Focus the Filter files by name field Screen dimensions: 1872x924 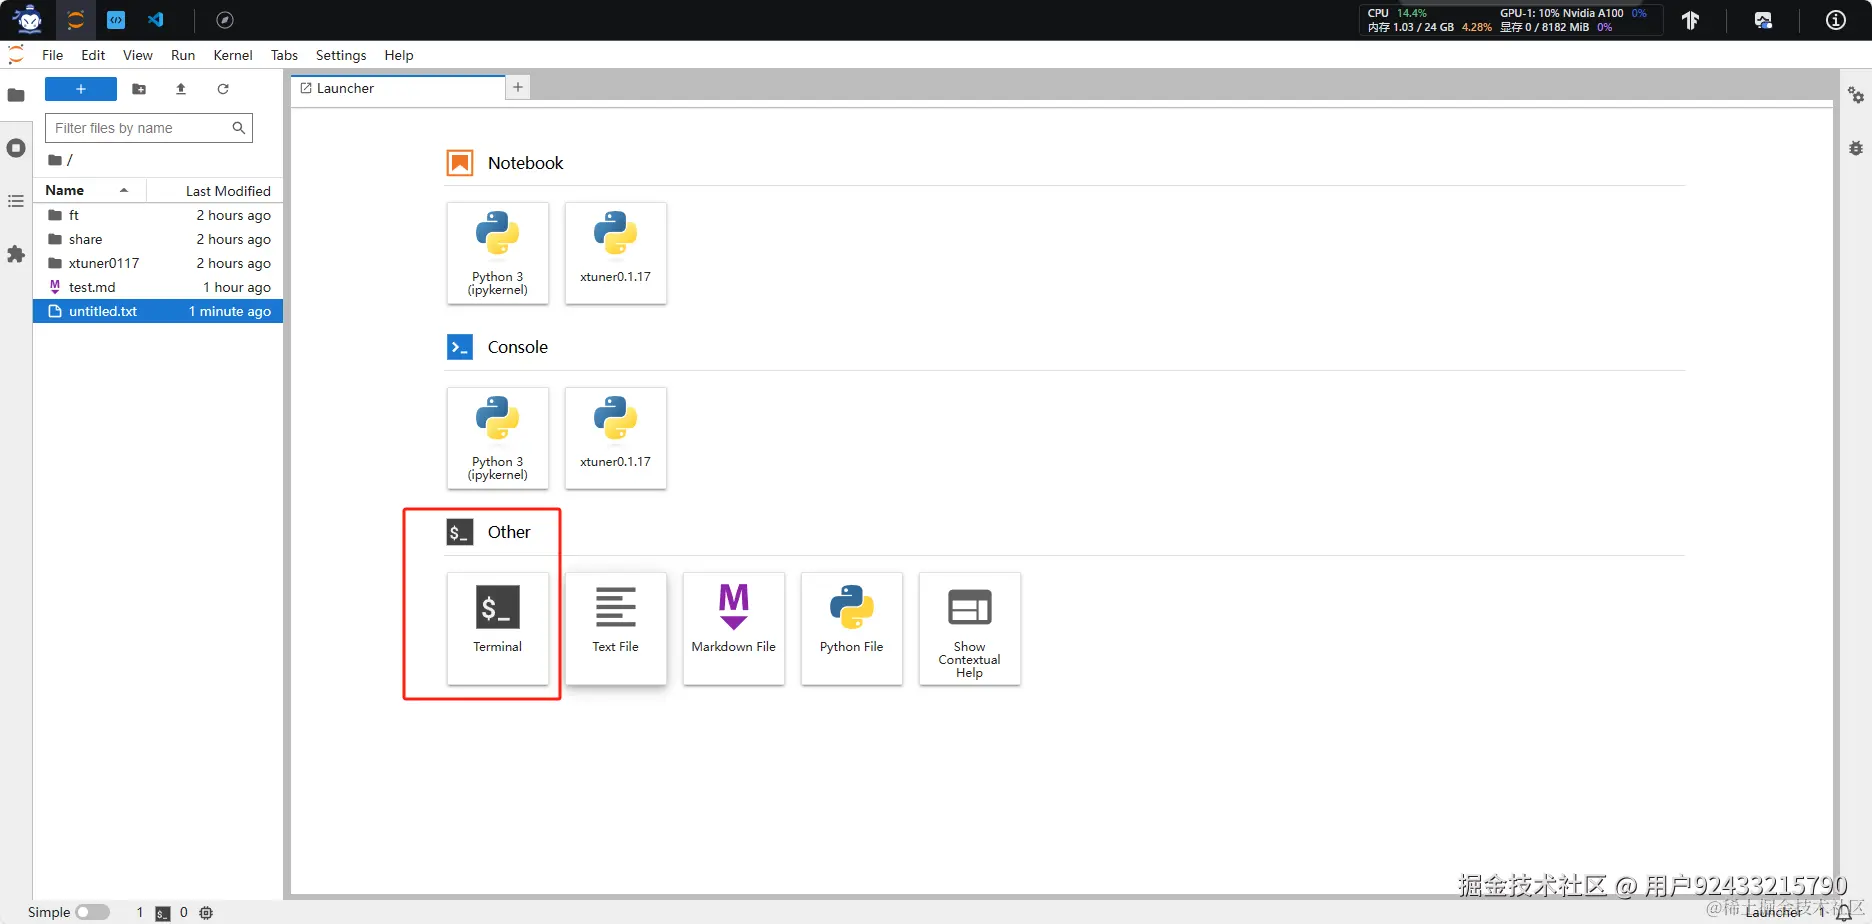(x=149, y=128)
